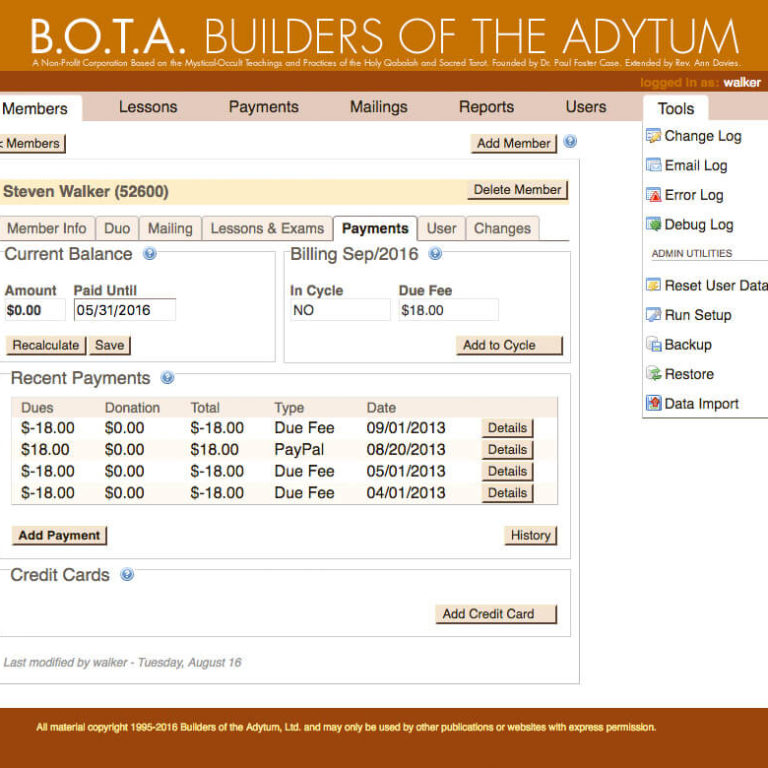768x768 pixels.
Task: Switch to the Changes sub-tab
Action: (503, 228)
